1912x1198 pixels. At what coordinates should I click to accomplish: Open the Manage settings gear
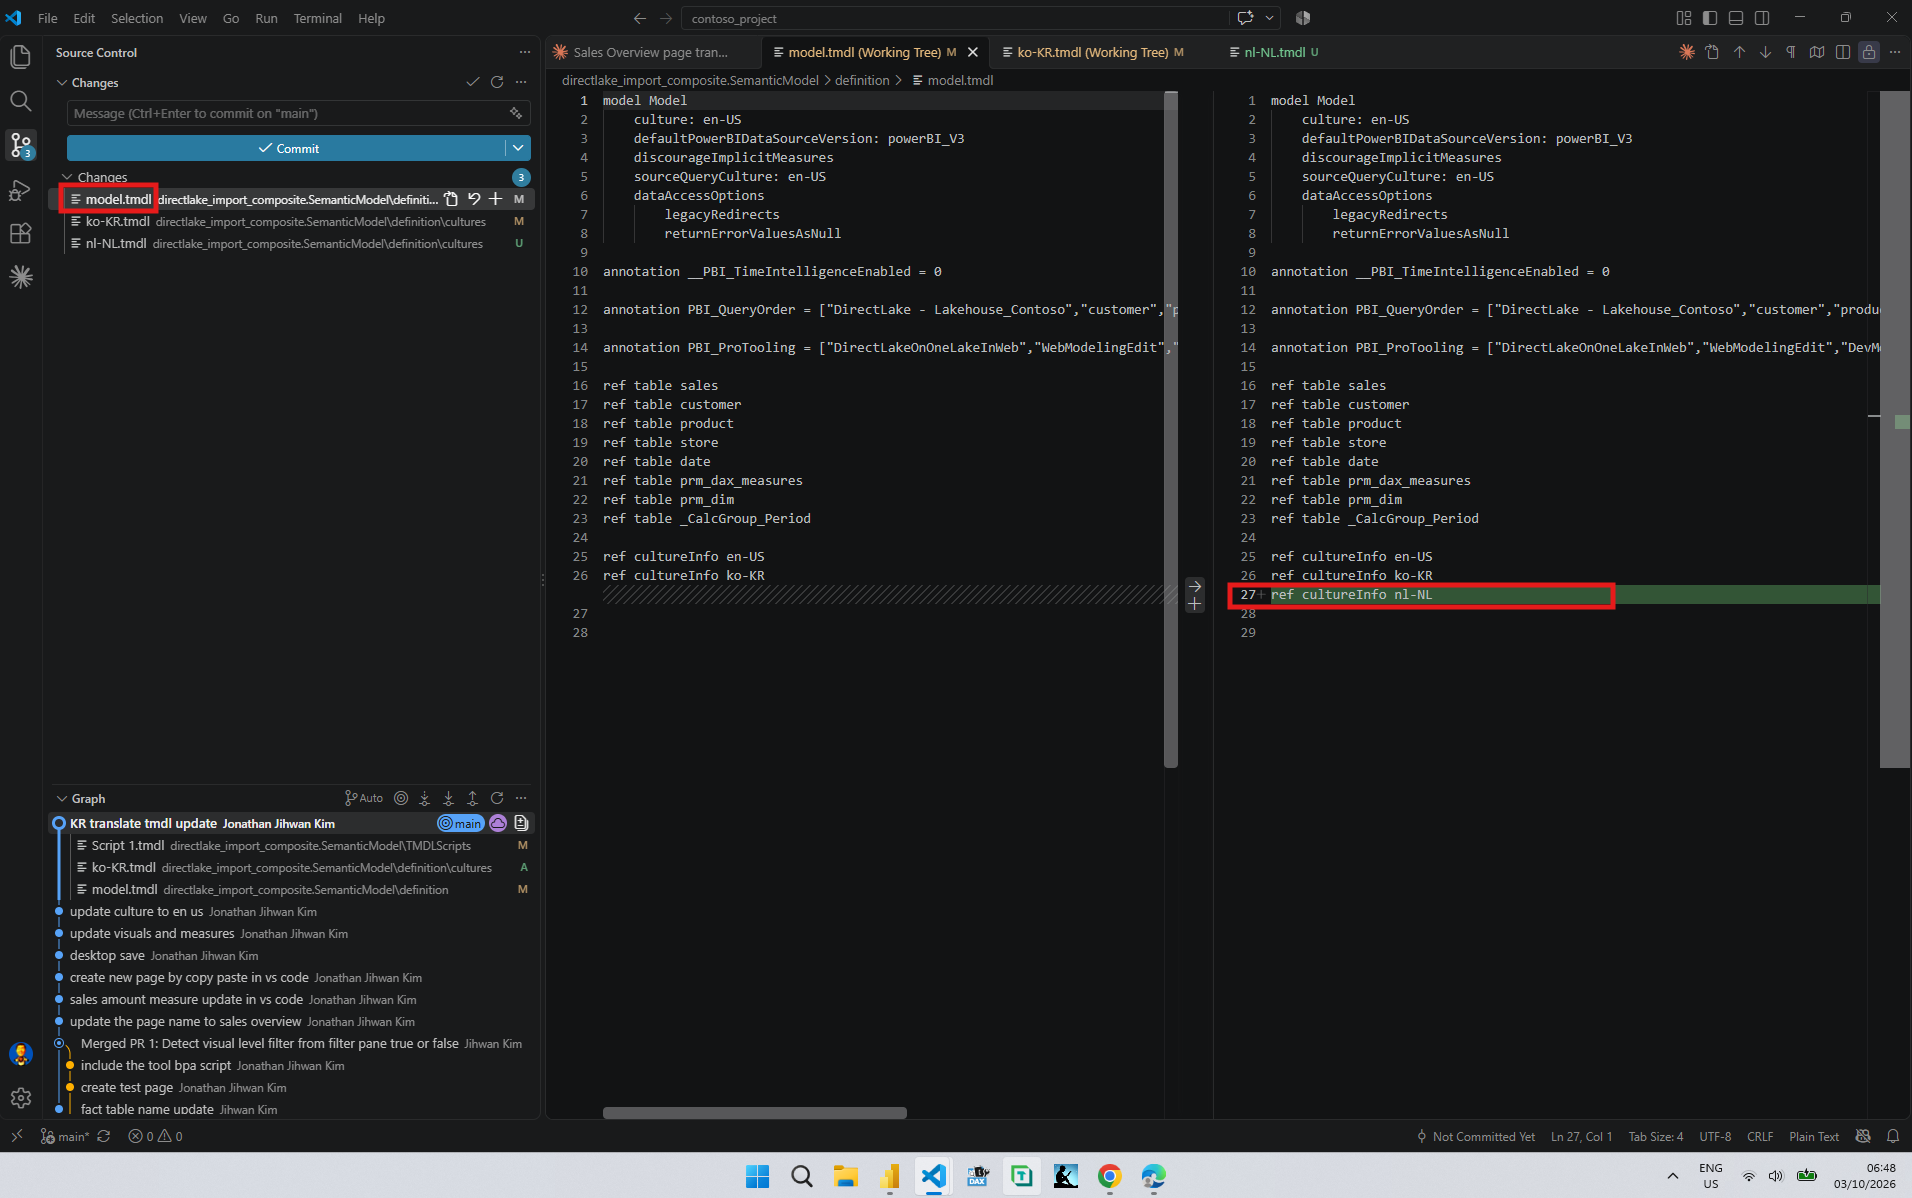click(x=21, y=1098)
